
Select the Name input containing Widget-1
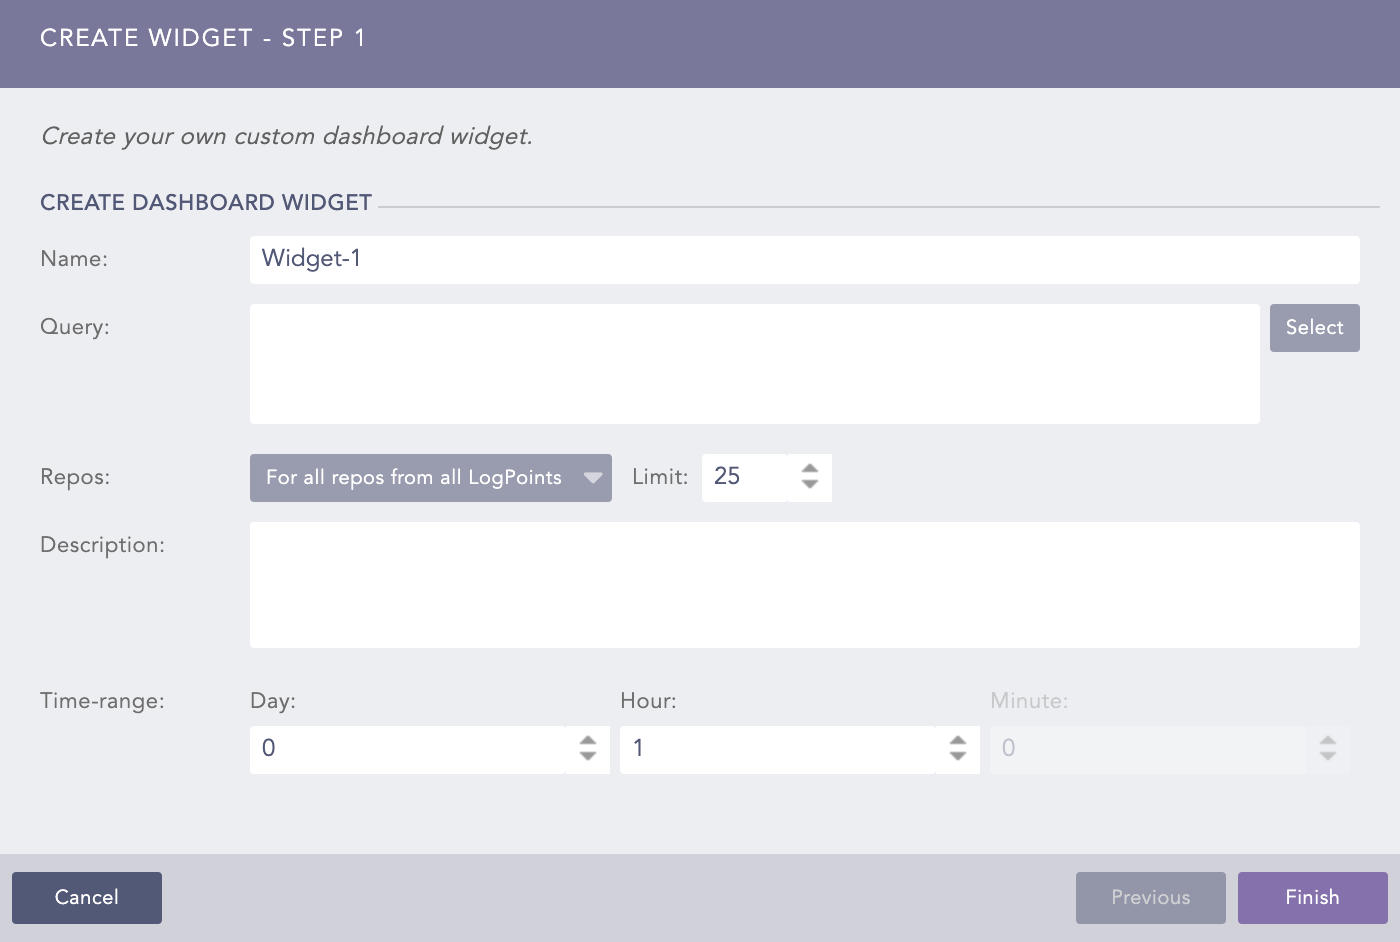coord(805,259)
